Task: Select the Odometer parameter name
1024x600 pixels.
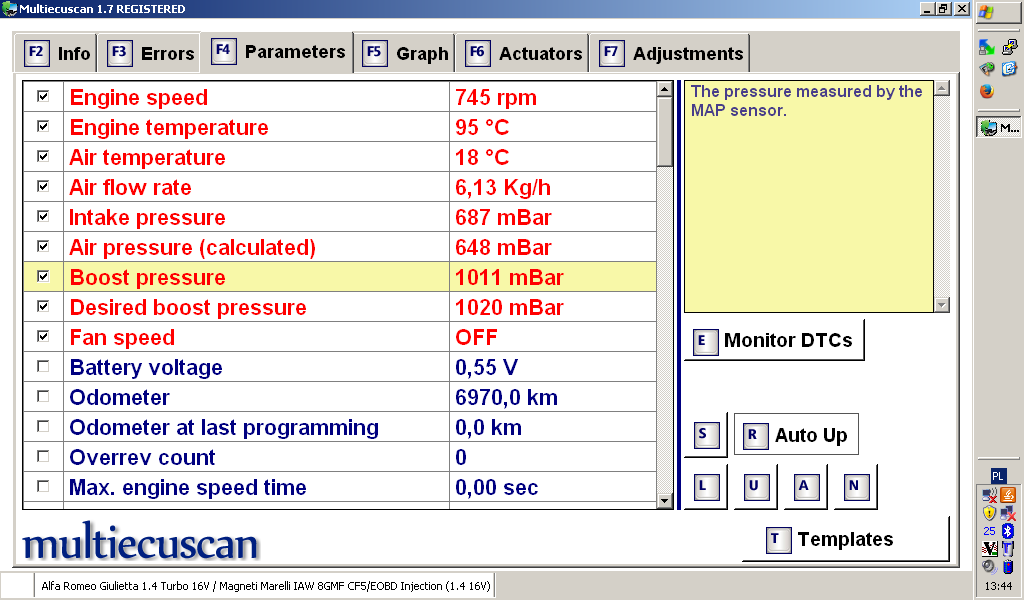Action: 120,398
